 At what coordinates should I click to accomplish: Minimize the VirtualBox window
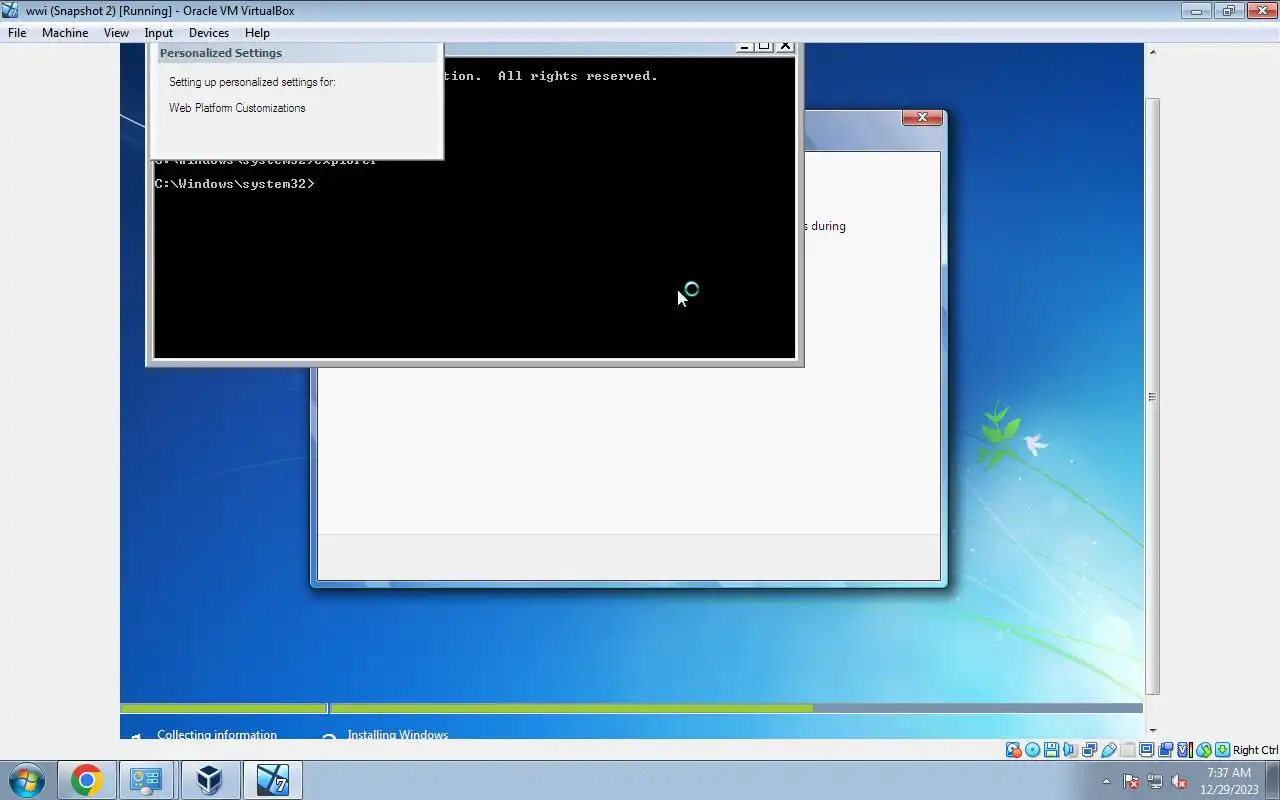(1196, 11)
